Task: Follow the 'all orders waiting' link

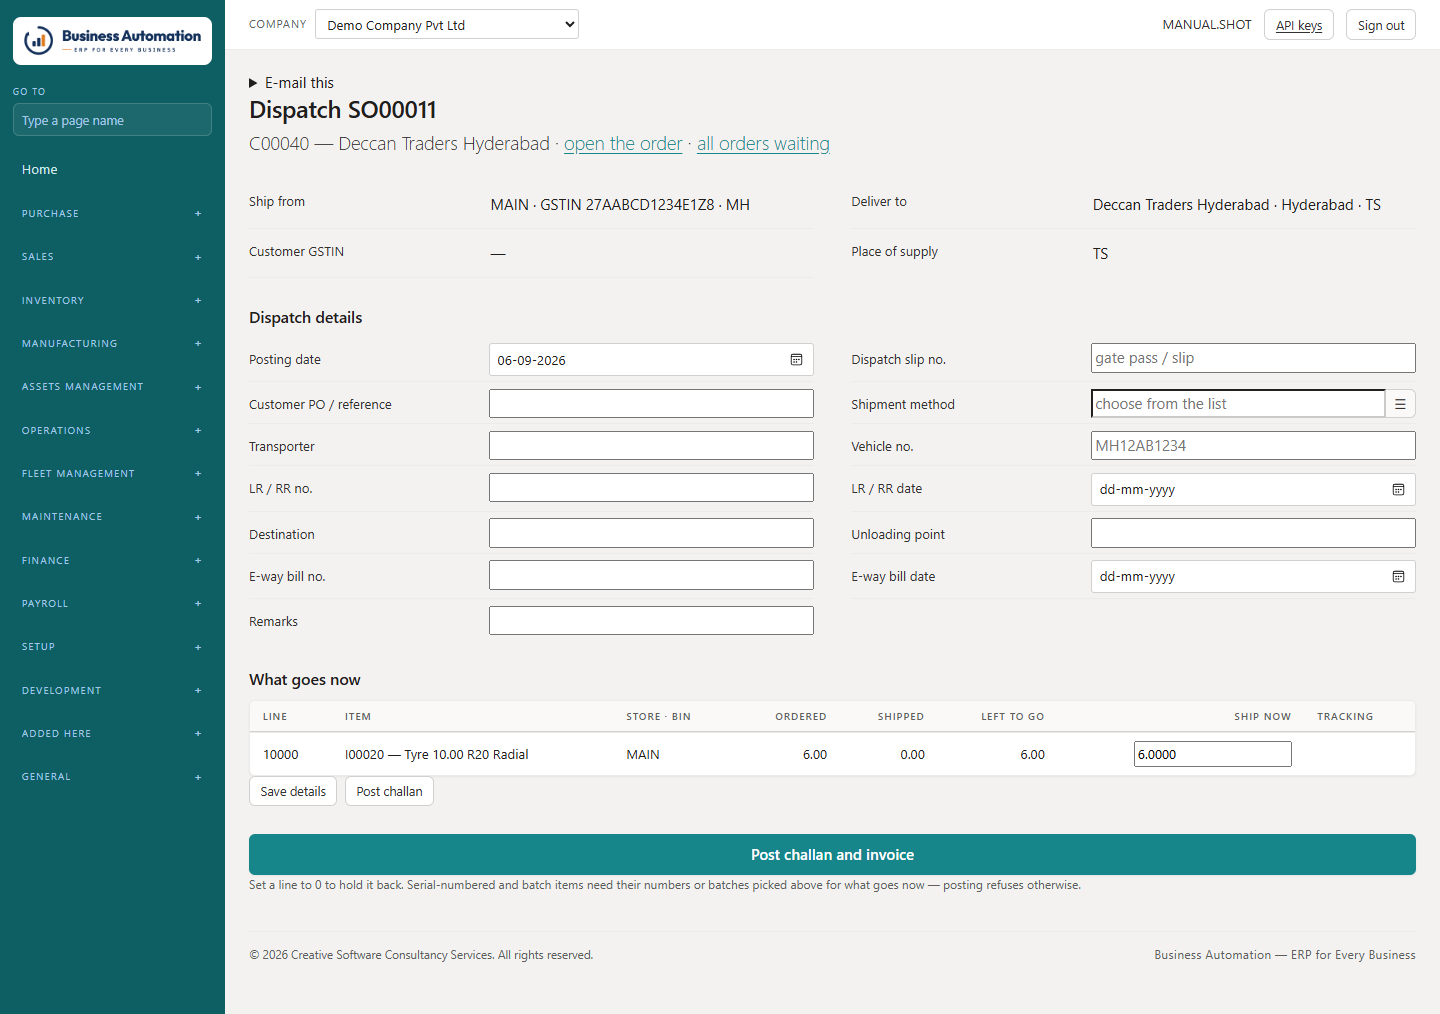Action: tap(763, 144)
